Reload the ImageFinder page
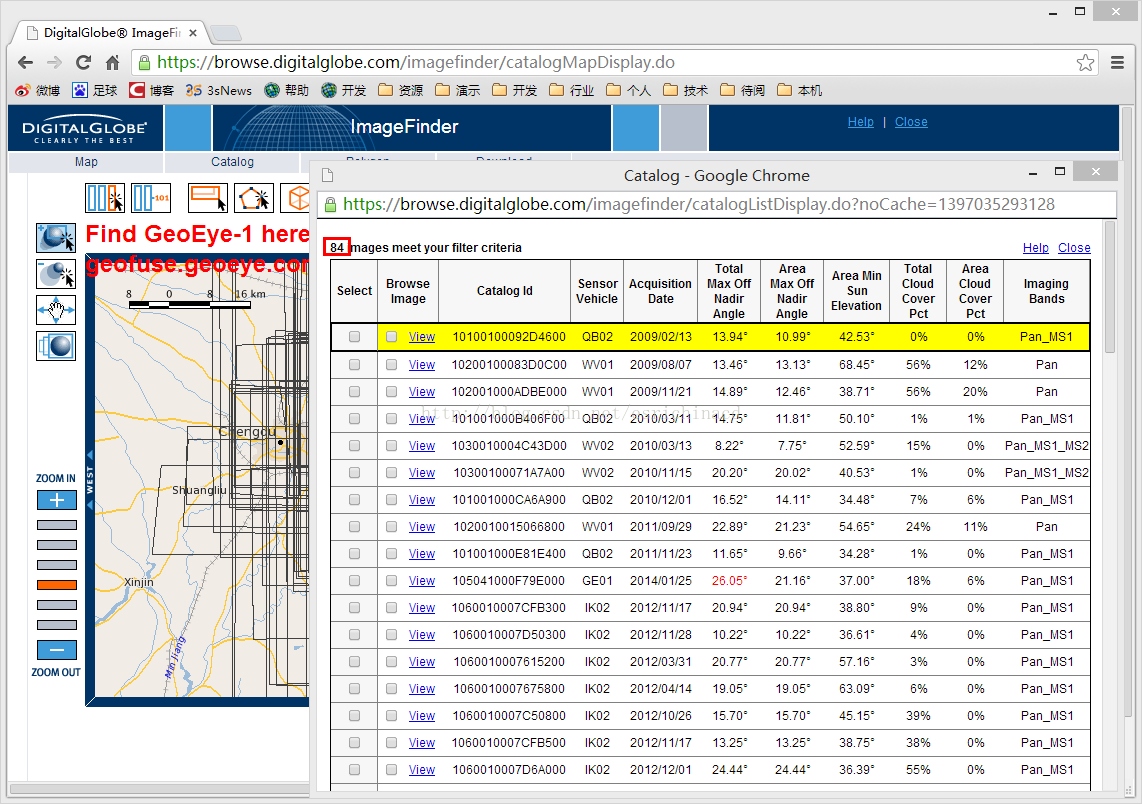 [84, 63]
